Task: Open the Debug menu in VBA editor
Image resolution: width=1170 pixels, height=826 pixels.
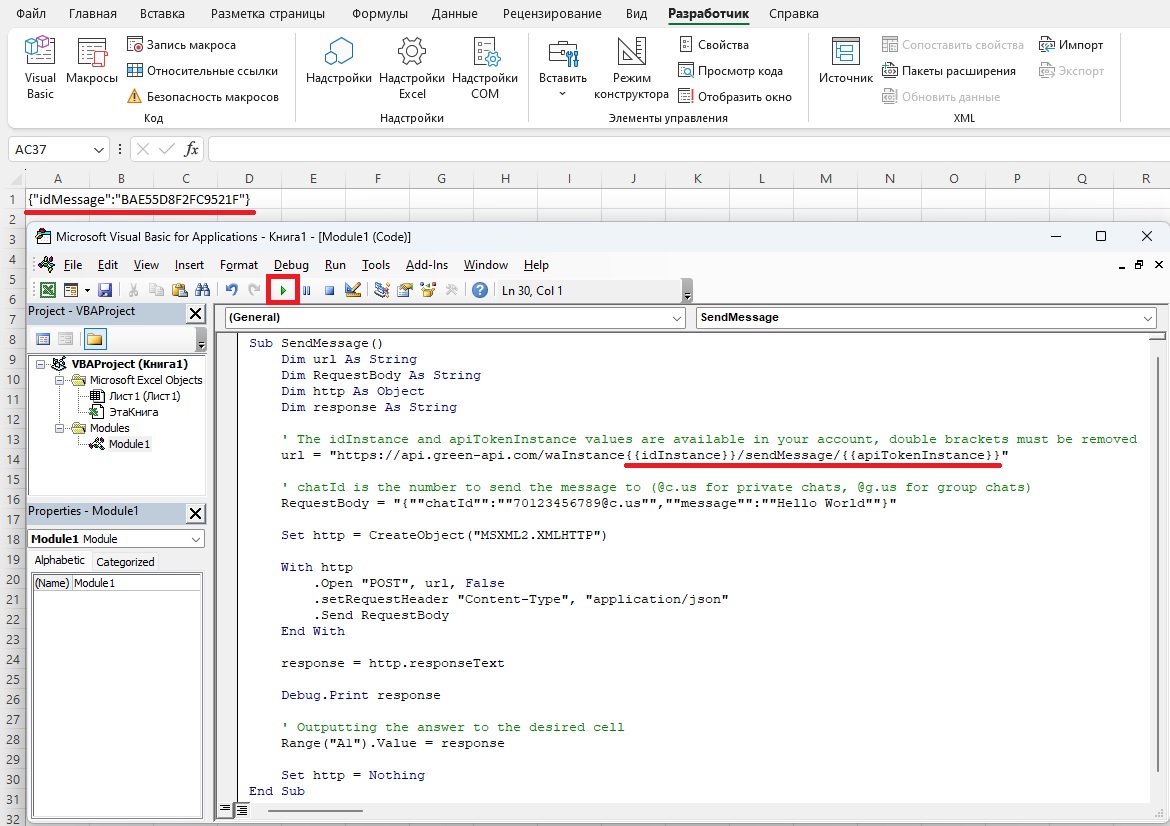Action: pyautogui.click(x=291, y=265)
